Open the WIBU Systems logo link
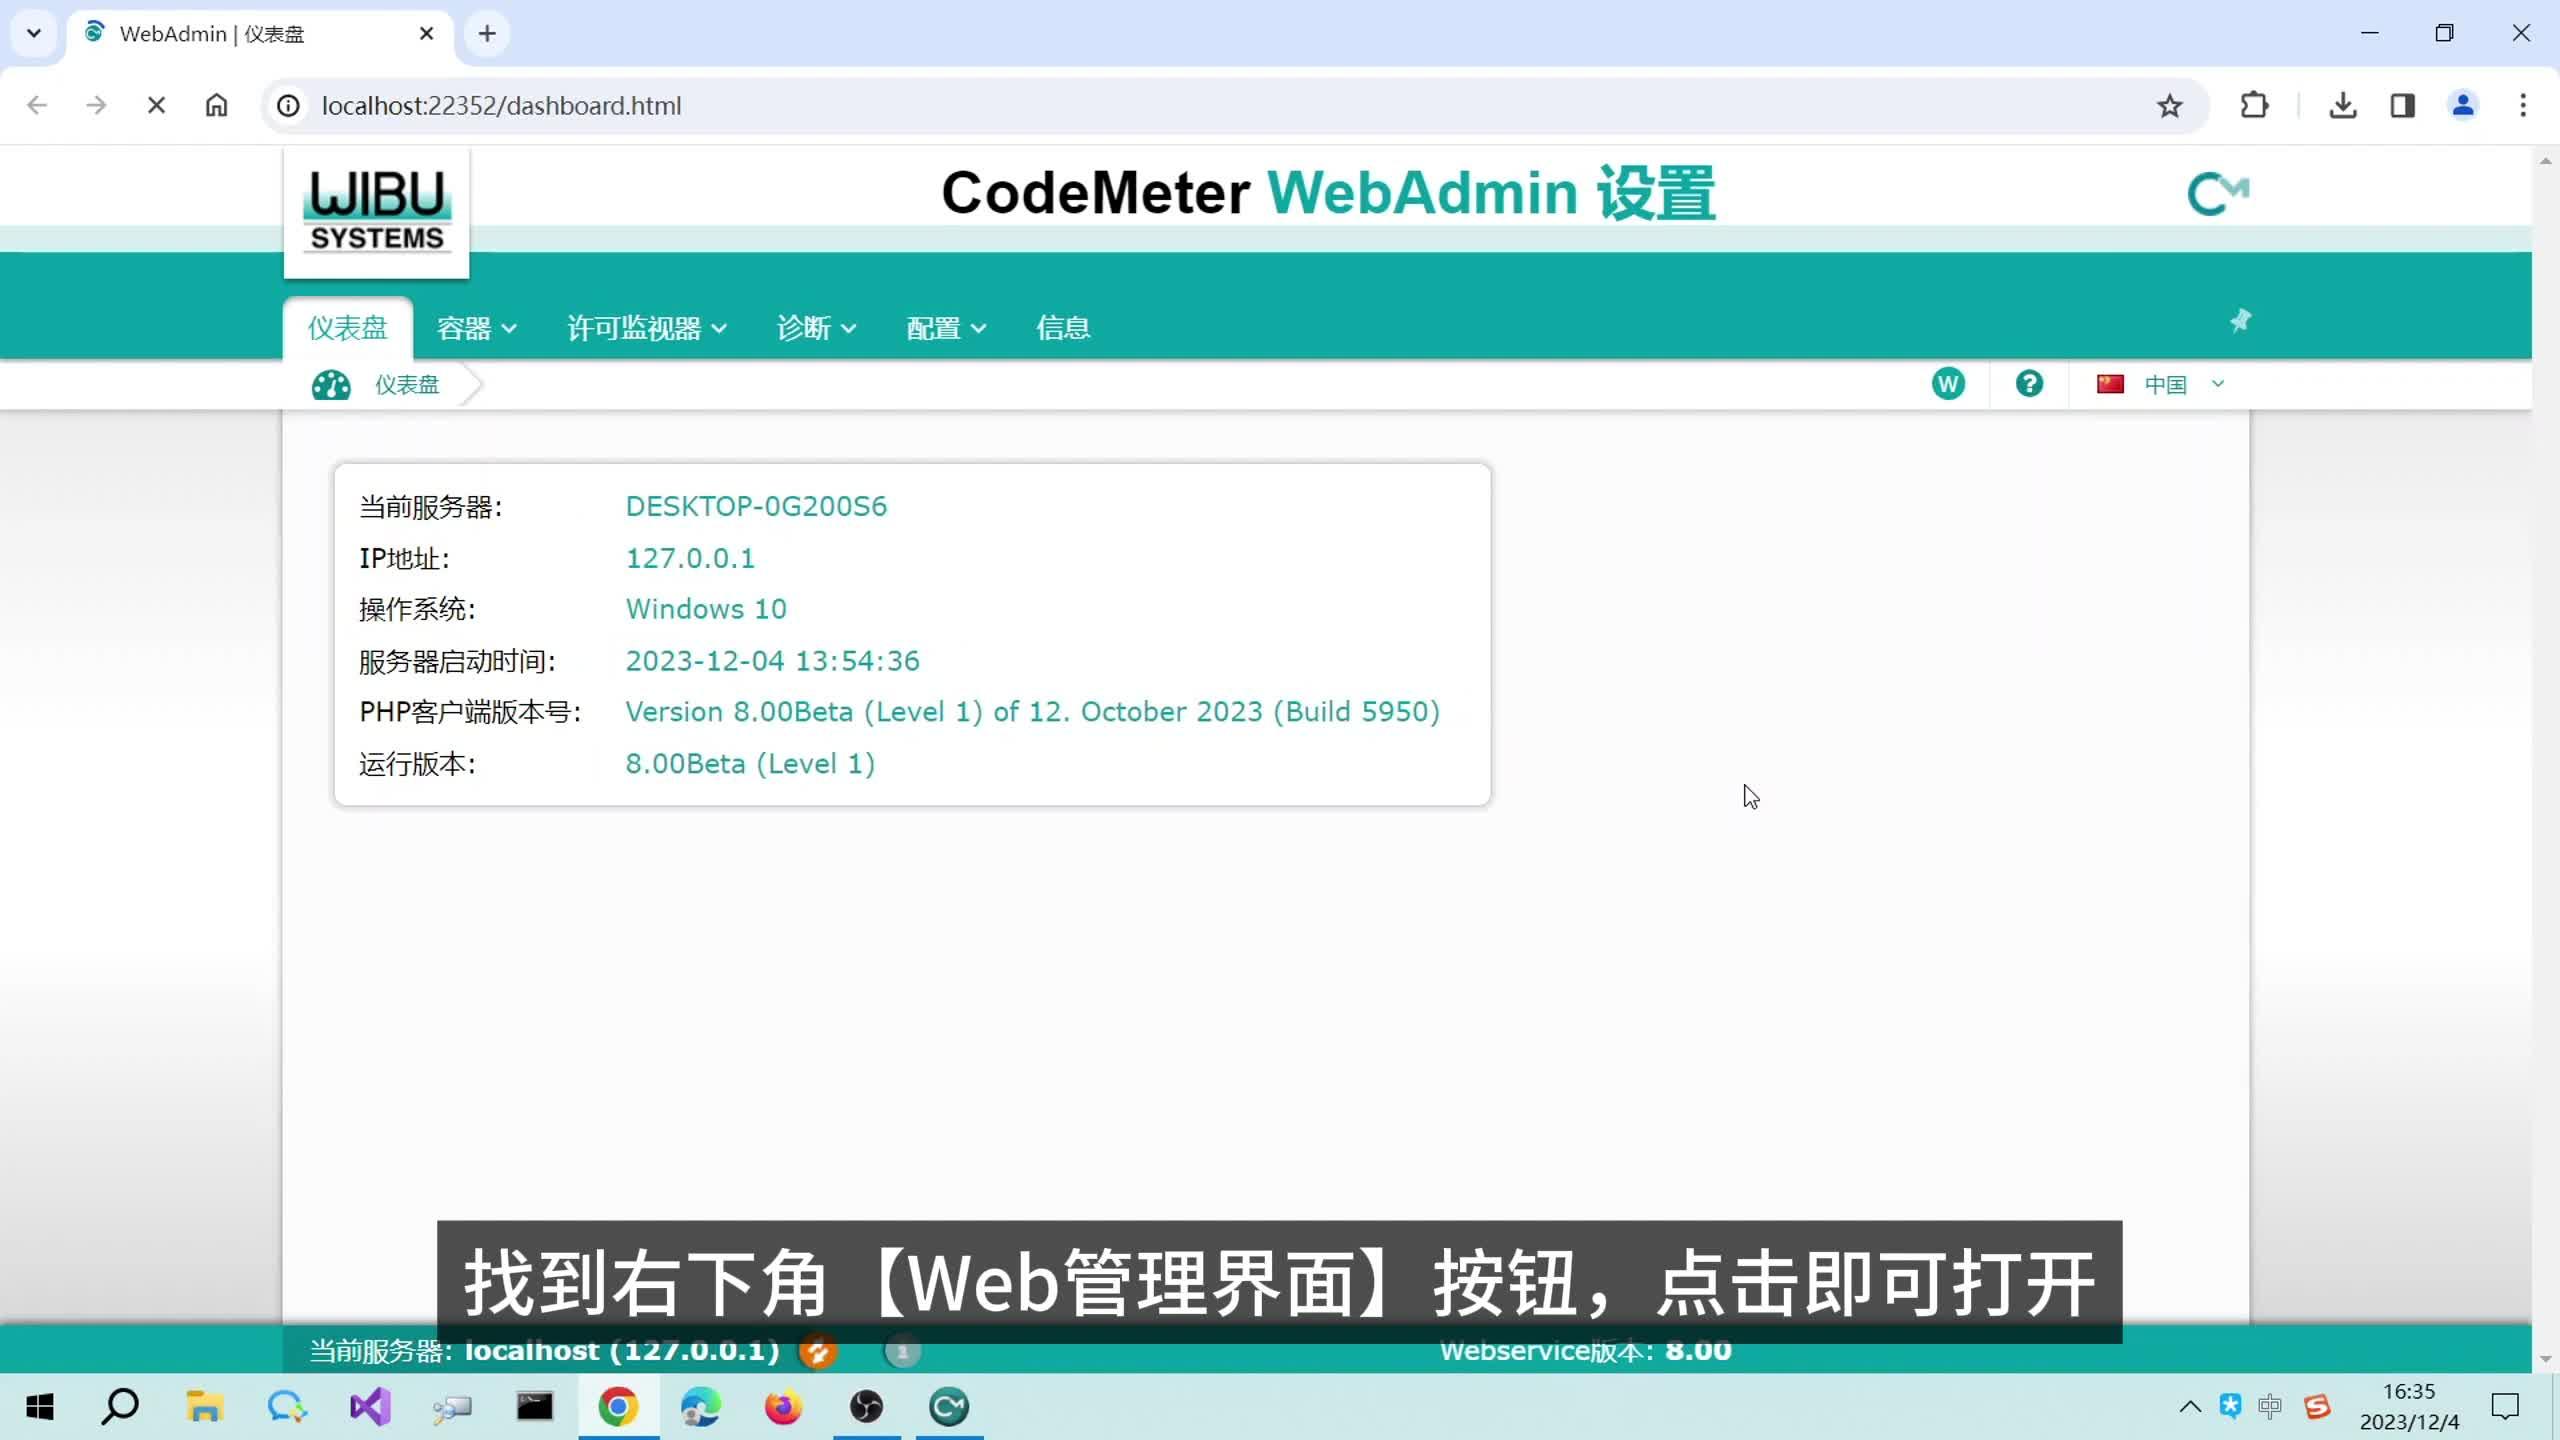Screen dimensions: 2560x1440 [x=375, y=212]
